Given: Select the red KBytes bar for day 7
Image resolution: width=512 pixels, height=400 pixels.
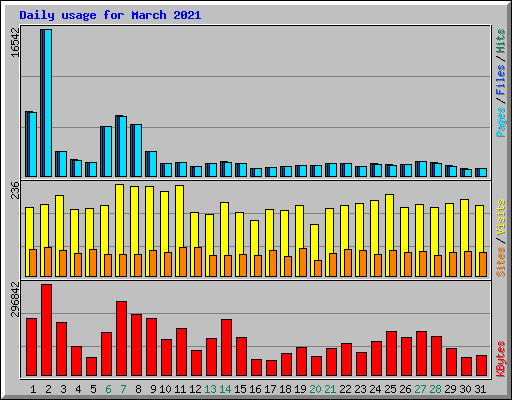Looking at the screenshot, I should (121, 339).
